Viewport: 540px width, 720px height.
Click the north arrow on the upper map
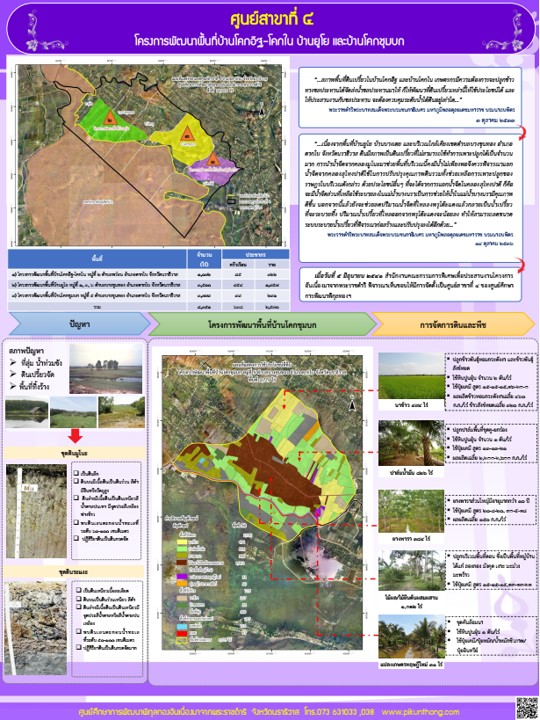pyautogui.click(x=262, y=111)
